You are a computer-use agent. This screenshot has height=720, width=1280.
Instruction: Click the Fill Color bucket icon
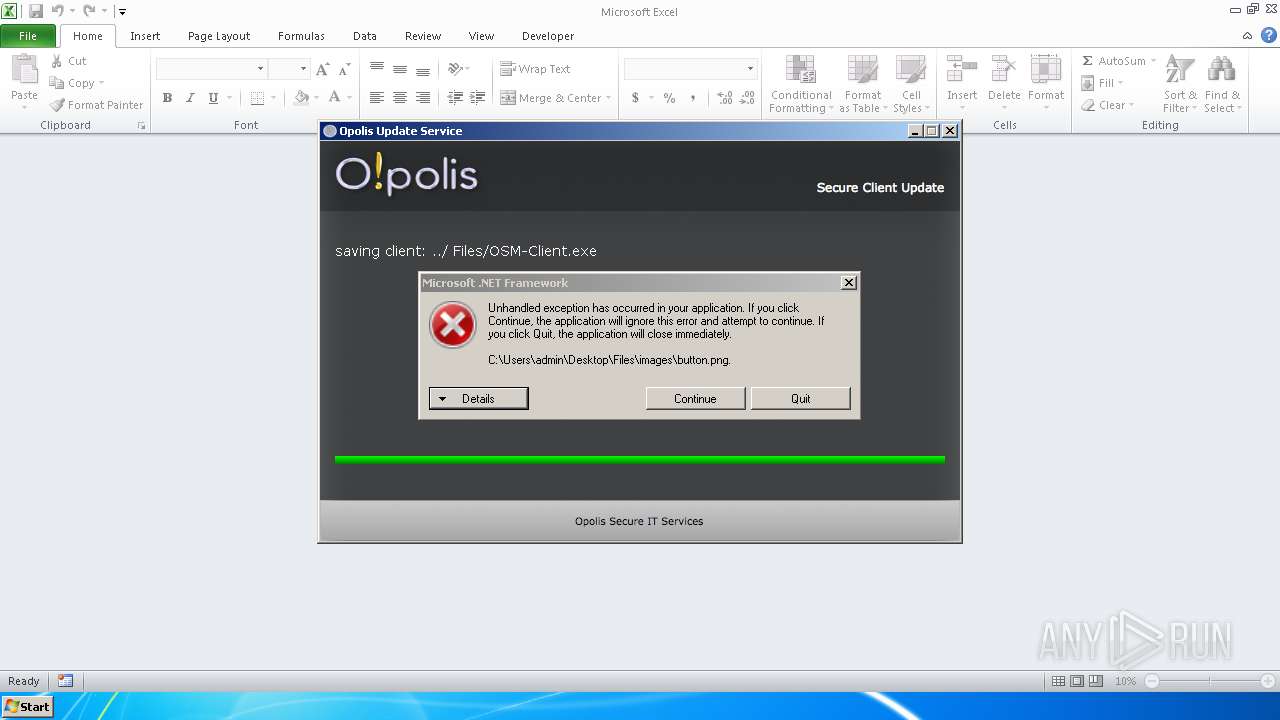click(x=301, y=98)
